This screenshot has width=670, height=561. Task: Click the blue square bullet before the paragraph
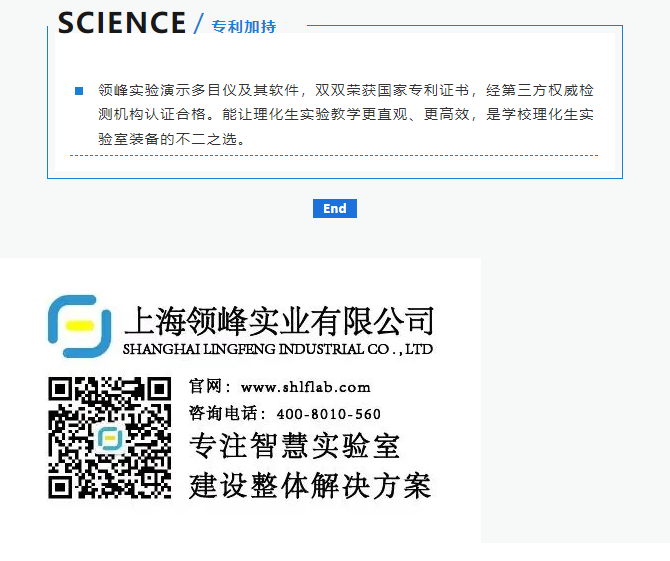pyautogui.click(x=79, y=91)
